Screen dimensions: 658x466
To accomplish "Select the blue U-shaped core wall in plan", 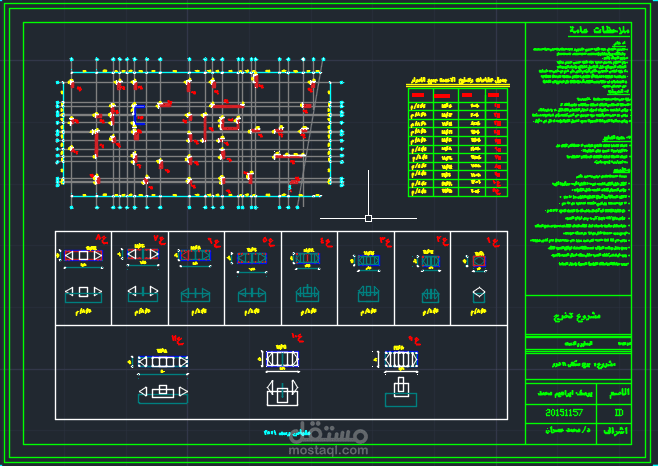I will pyautogui.click(x=138, y=115).
